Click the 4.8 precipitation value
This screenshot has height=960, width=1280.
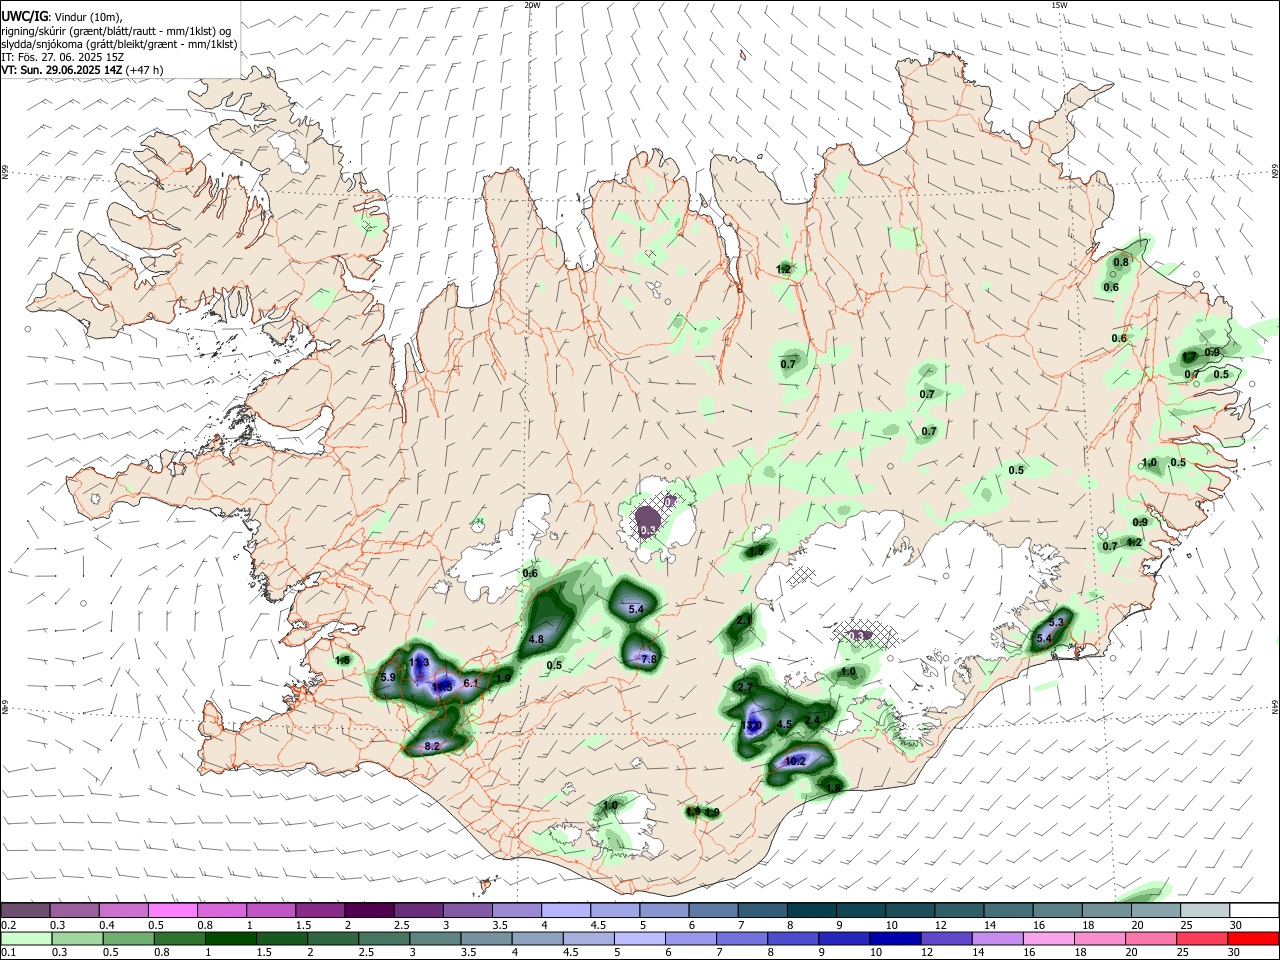536,639
